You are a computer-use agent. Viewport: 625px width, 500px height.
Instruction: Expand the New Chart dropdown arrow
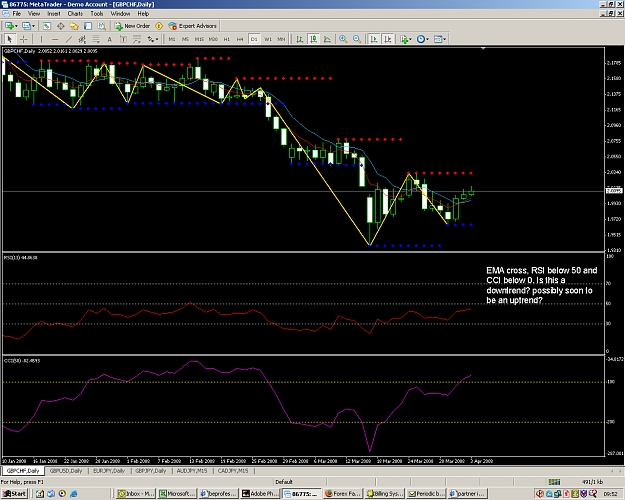pos(16,26)
